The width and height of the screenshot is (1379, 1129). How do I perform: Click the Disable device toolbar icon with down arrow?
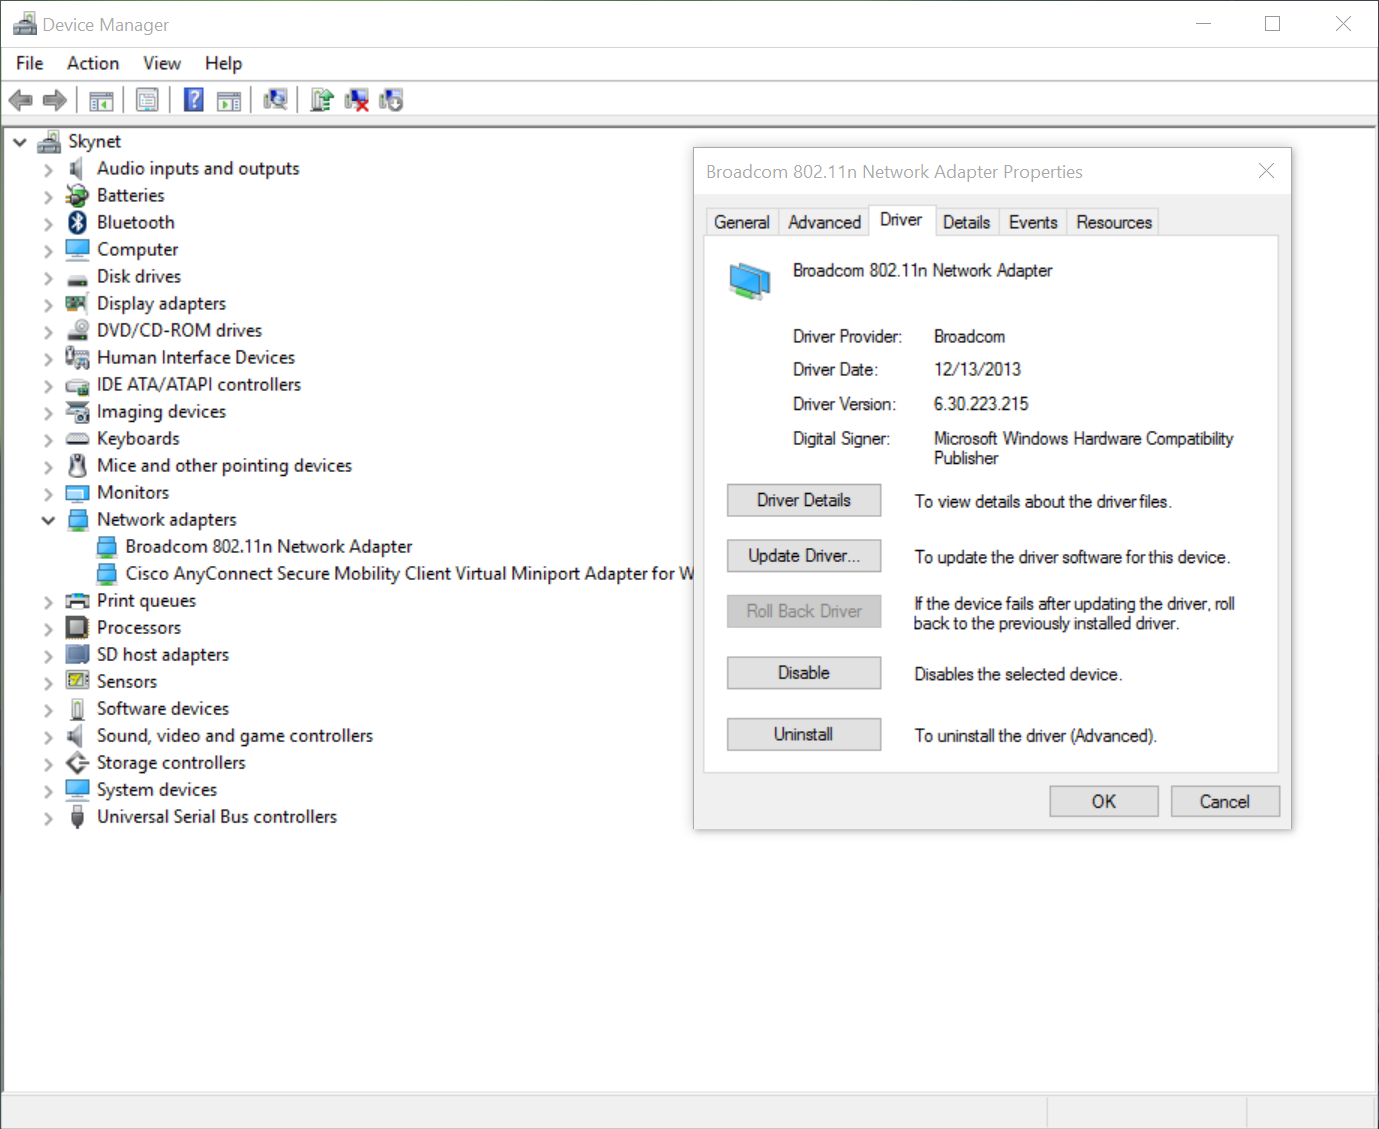pos(391,100)
